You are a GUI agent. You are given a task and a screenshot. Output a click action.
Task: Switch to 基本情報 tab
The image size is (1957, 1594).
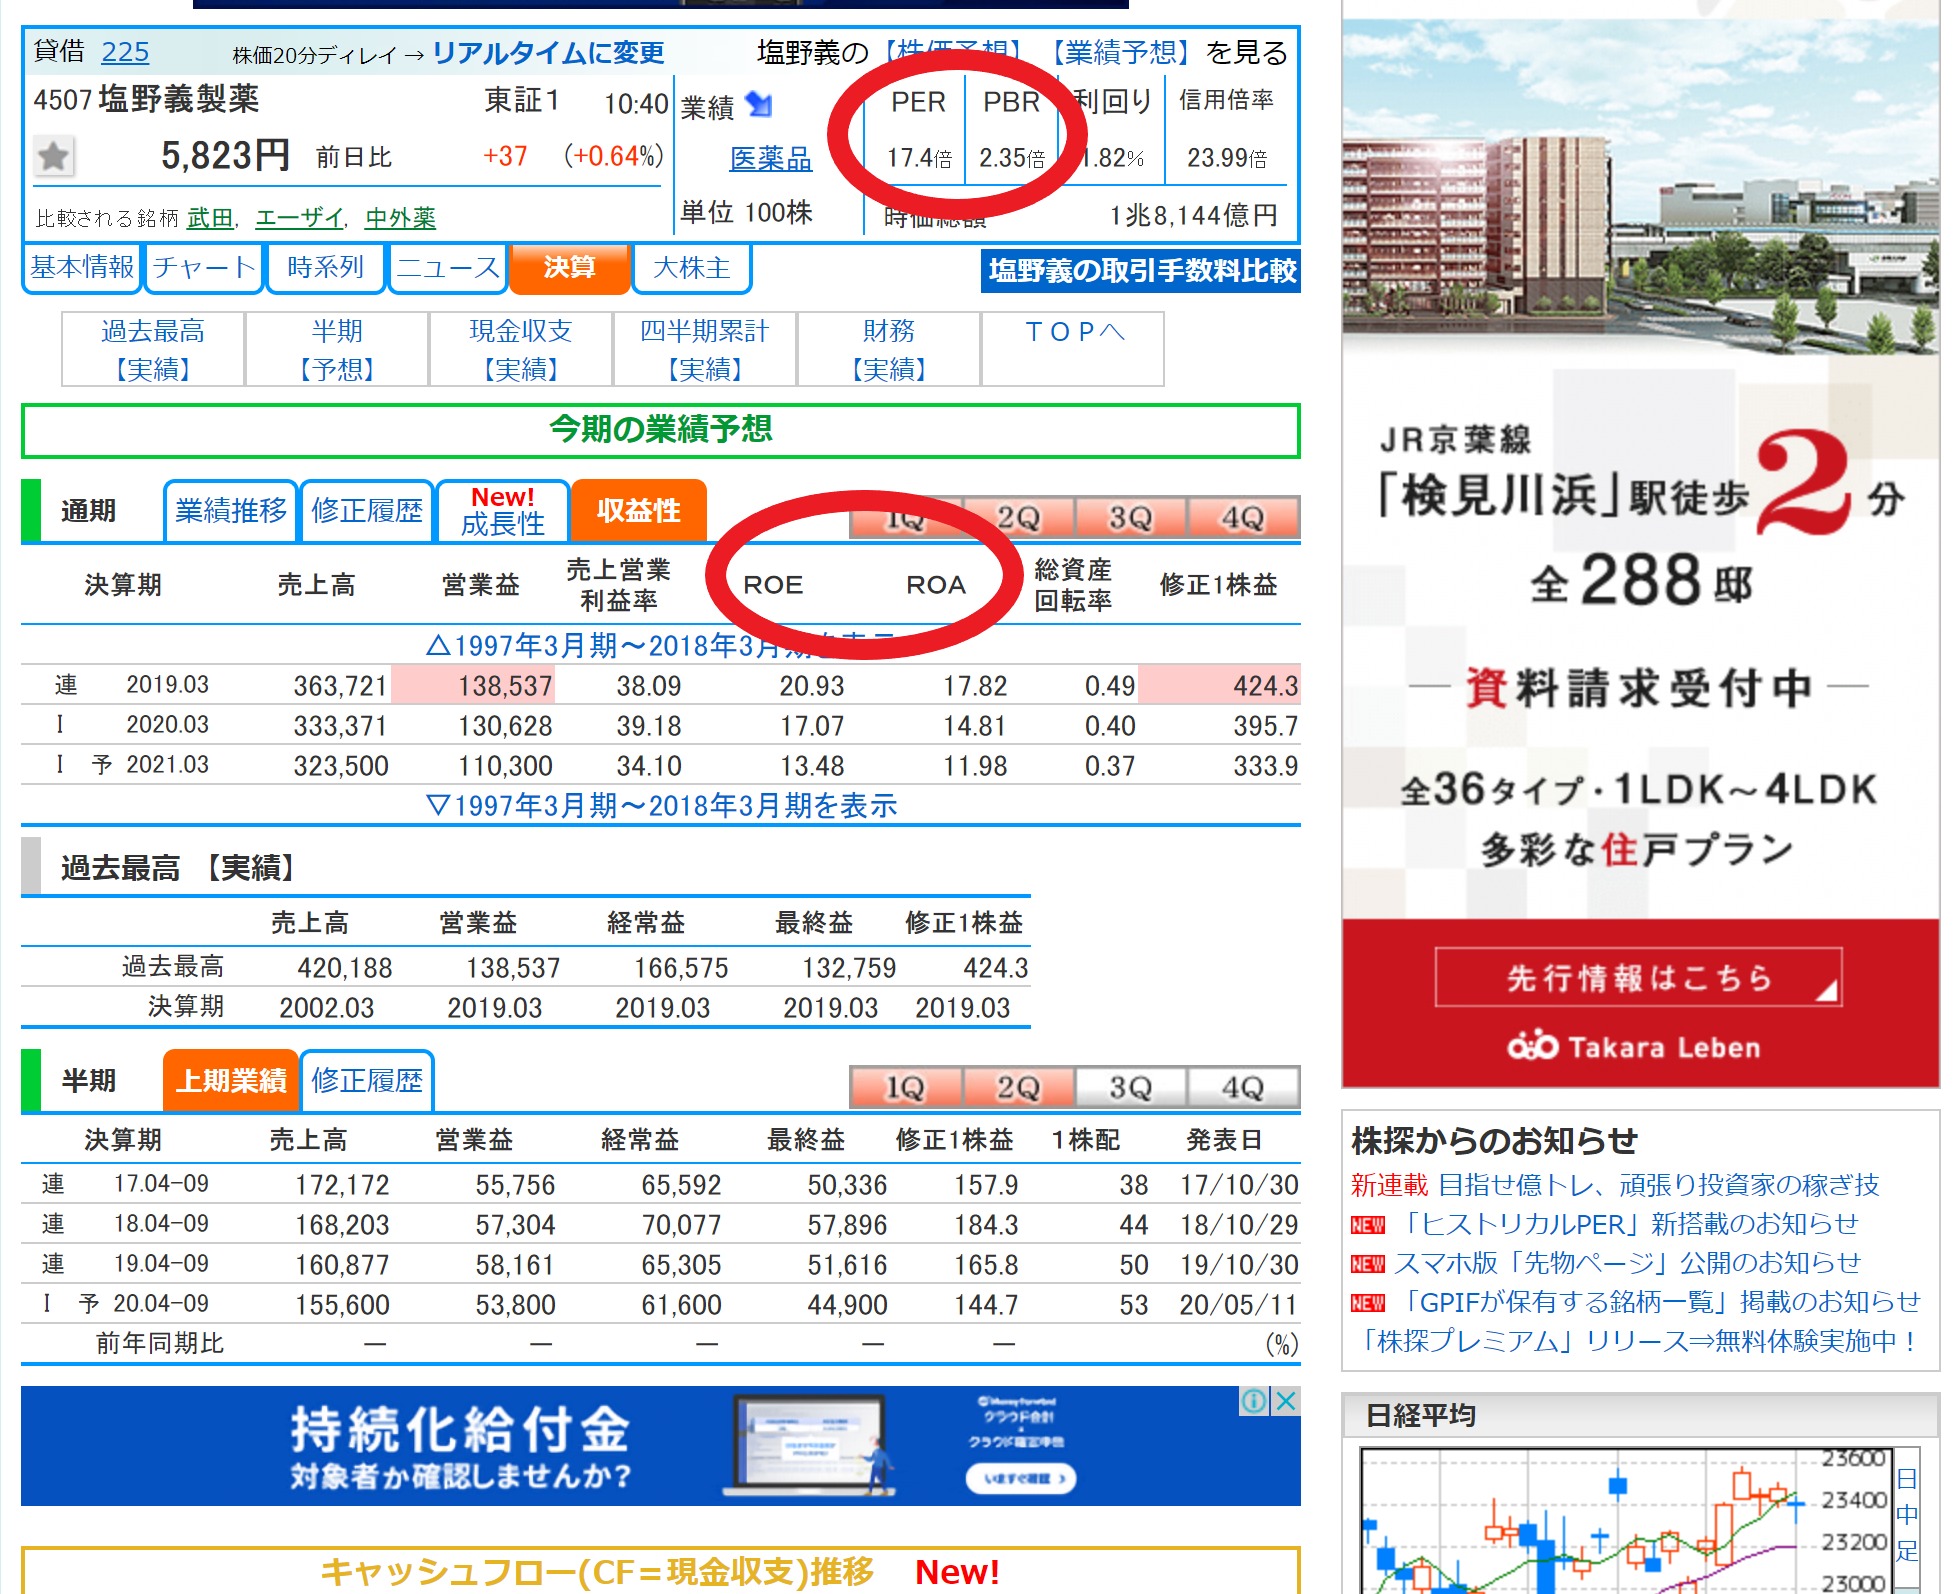[82, 268]
